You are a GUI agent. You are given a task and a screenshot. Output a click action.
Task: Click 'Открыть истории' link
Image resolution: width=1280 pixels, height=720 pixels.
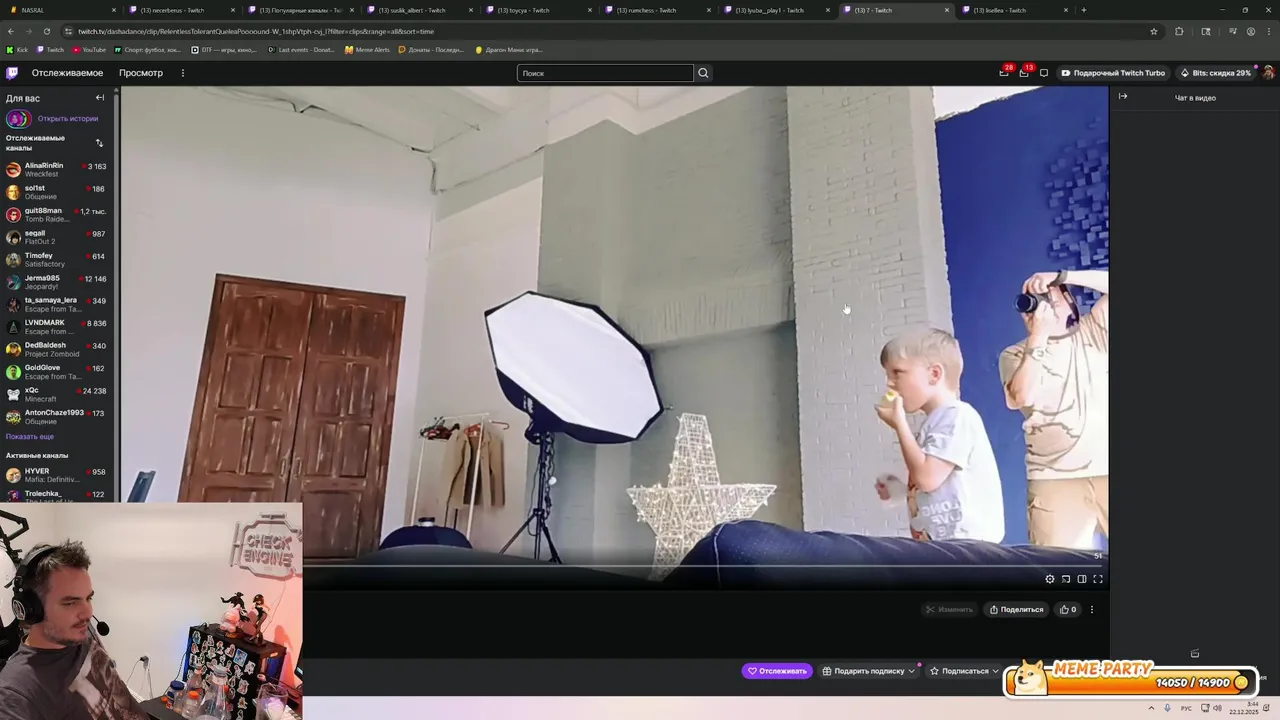click(x=68, y=119)
